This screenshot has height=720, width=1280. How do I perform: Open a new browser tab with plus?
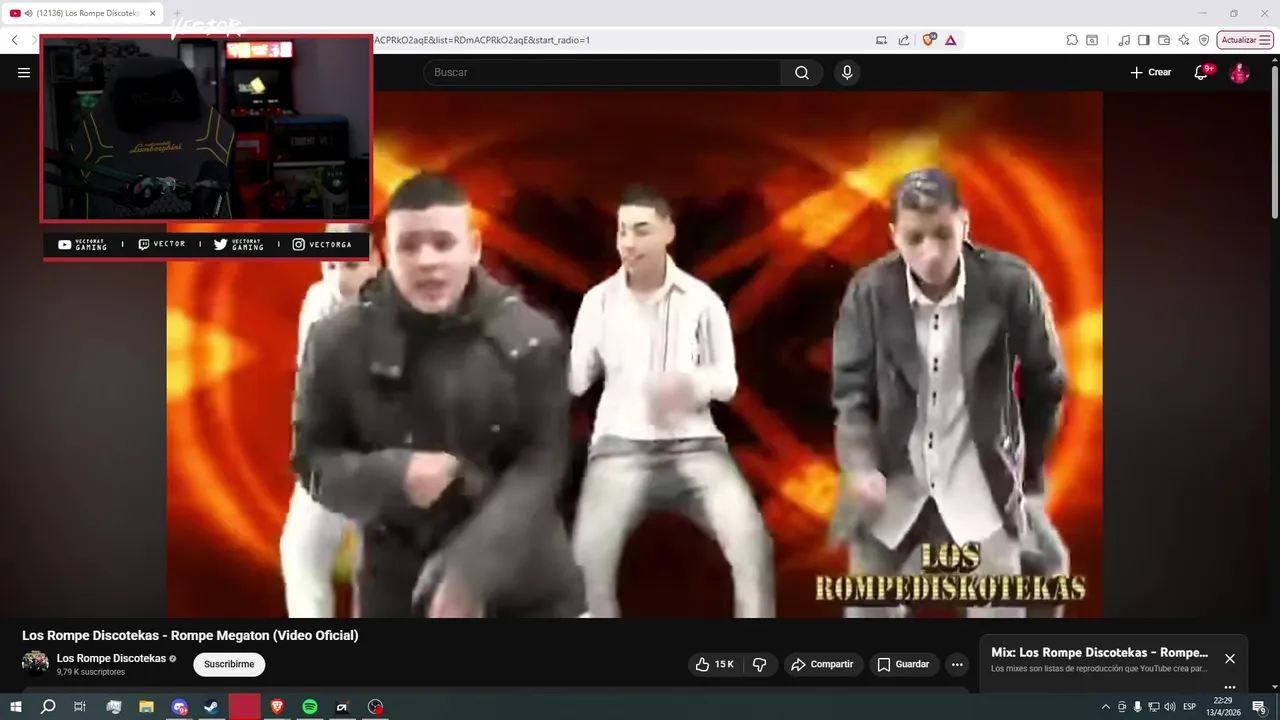(x=177, y=13)
